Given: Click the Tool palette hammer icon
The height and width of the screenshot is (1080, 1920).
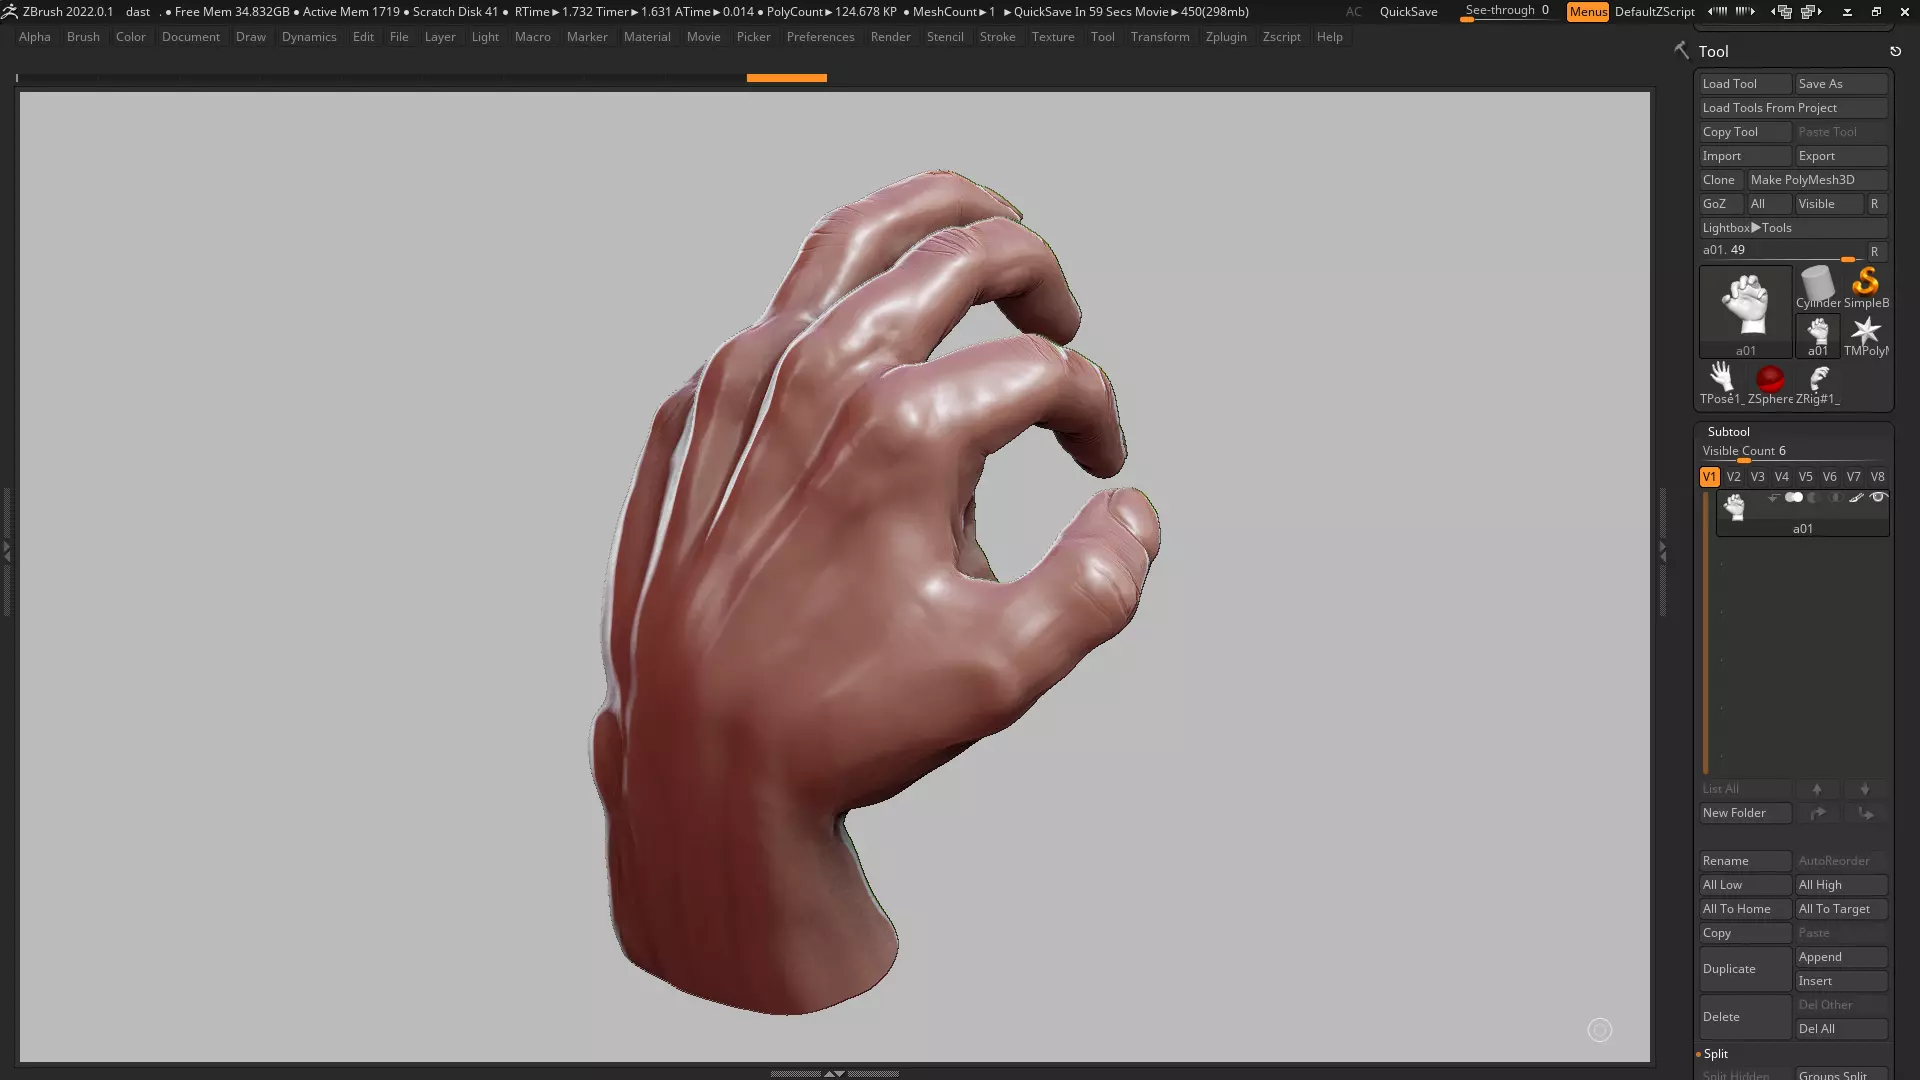Looking at the screenshot, I should (1682, 50).
